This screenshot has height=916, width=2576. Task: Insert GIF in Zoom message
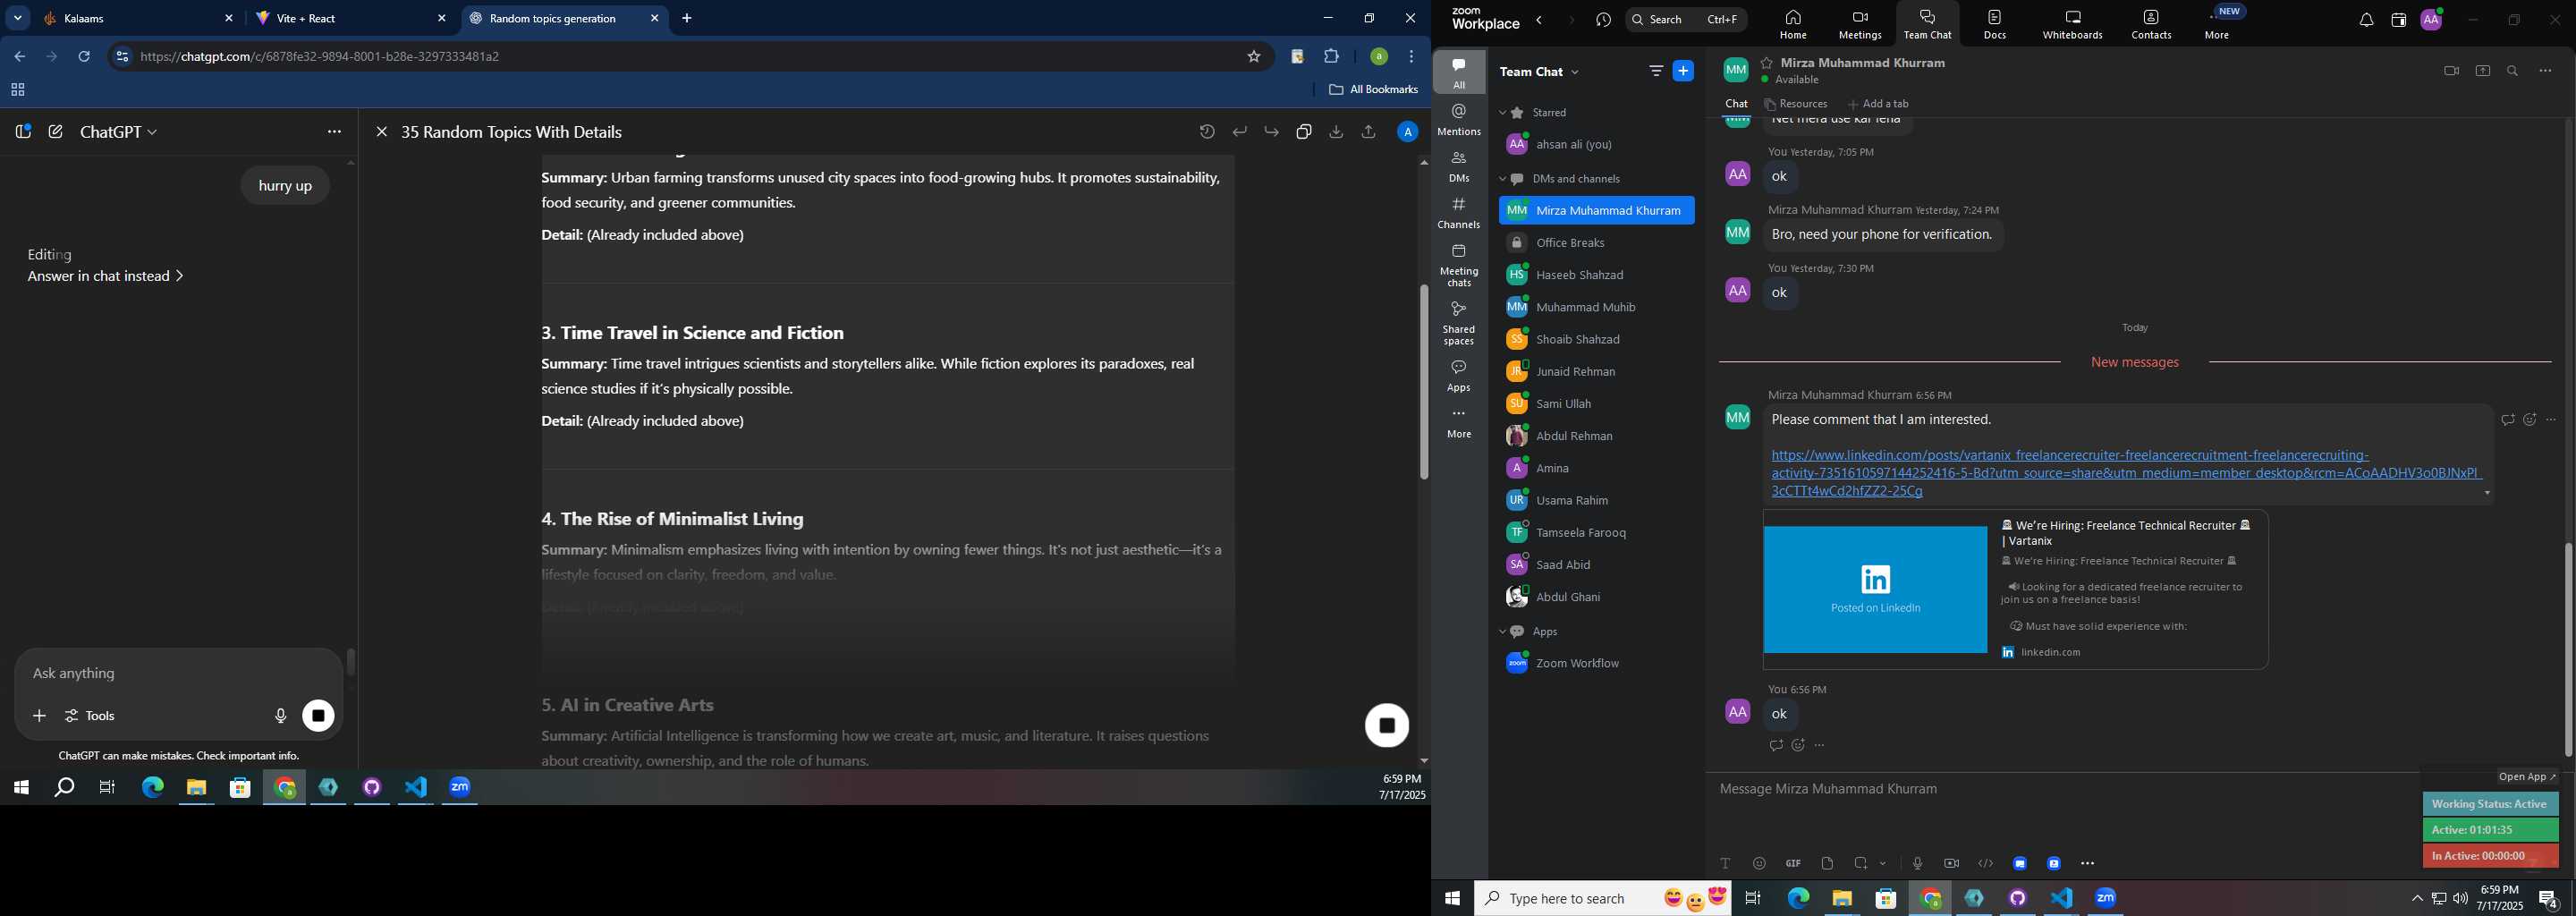1793,863
